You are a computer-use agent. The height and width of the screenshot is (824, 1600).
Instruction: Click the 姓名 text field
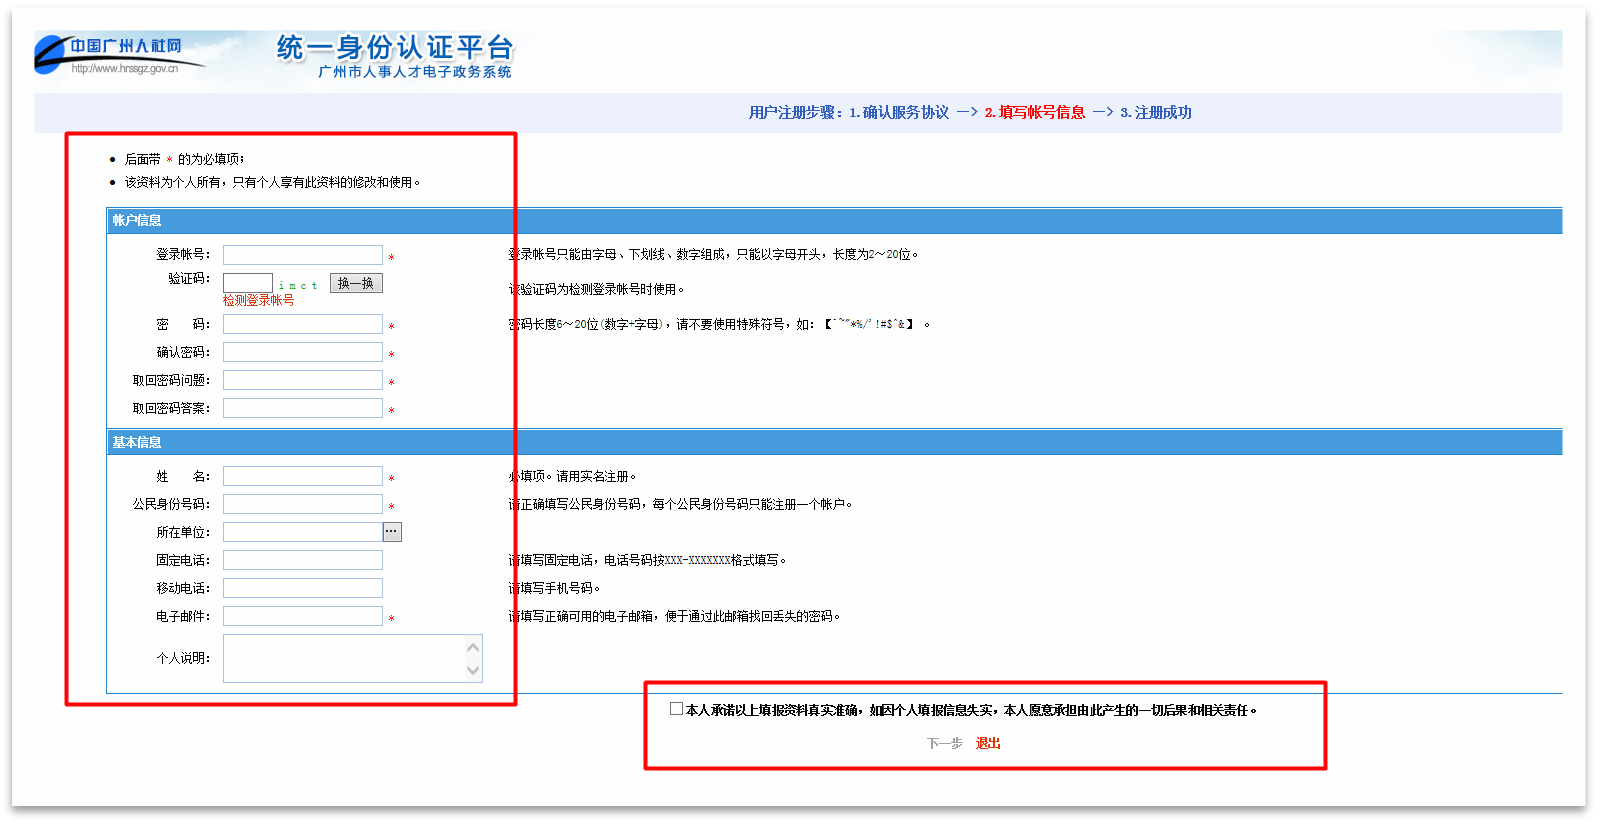pos(302,476)
